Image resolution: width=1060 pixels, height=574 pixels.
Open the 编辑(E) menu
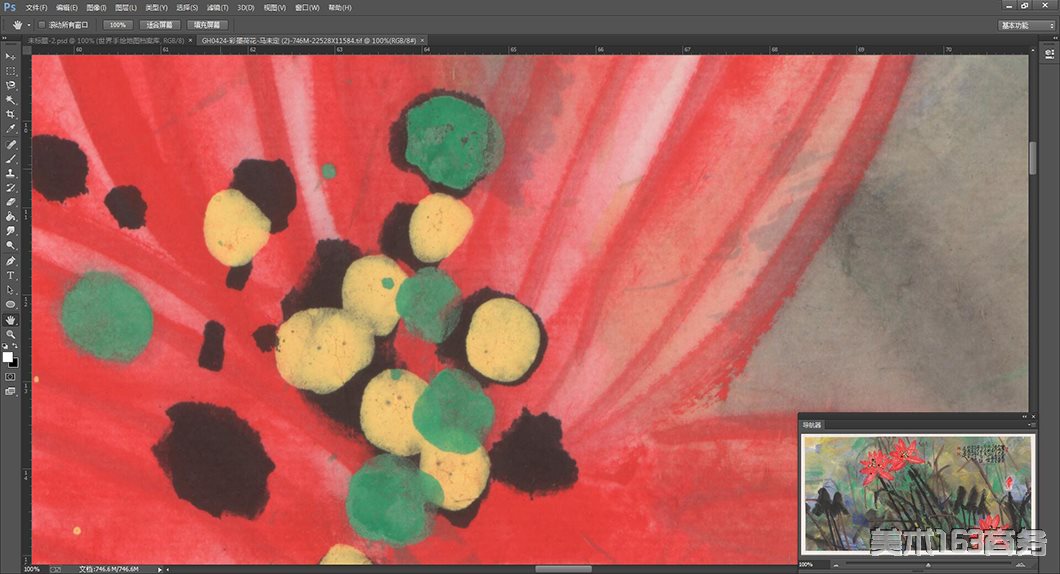tap(66, 7)
